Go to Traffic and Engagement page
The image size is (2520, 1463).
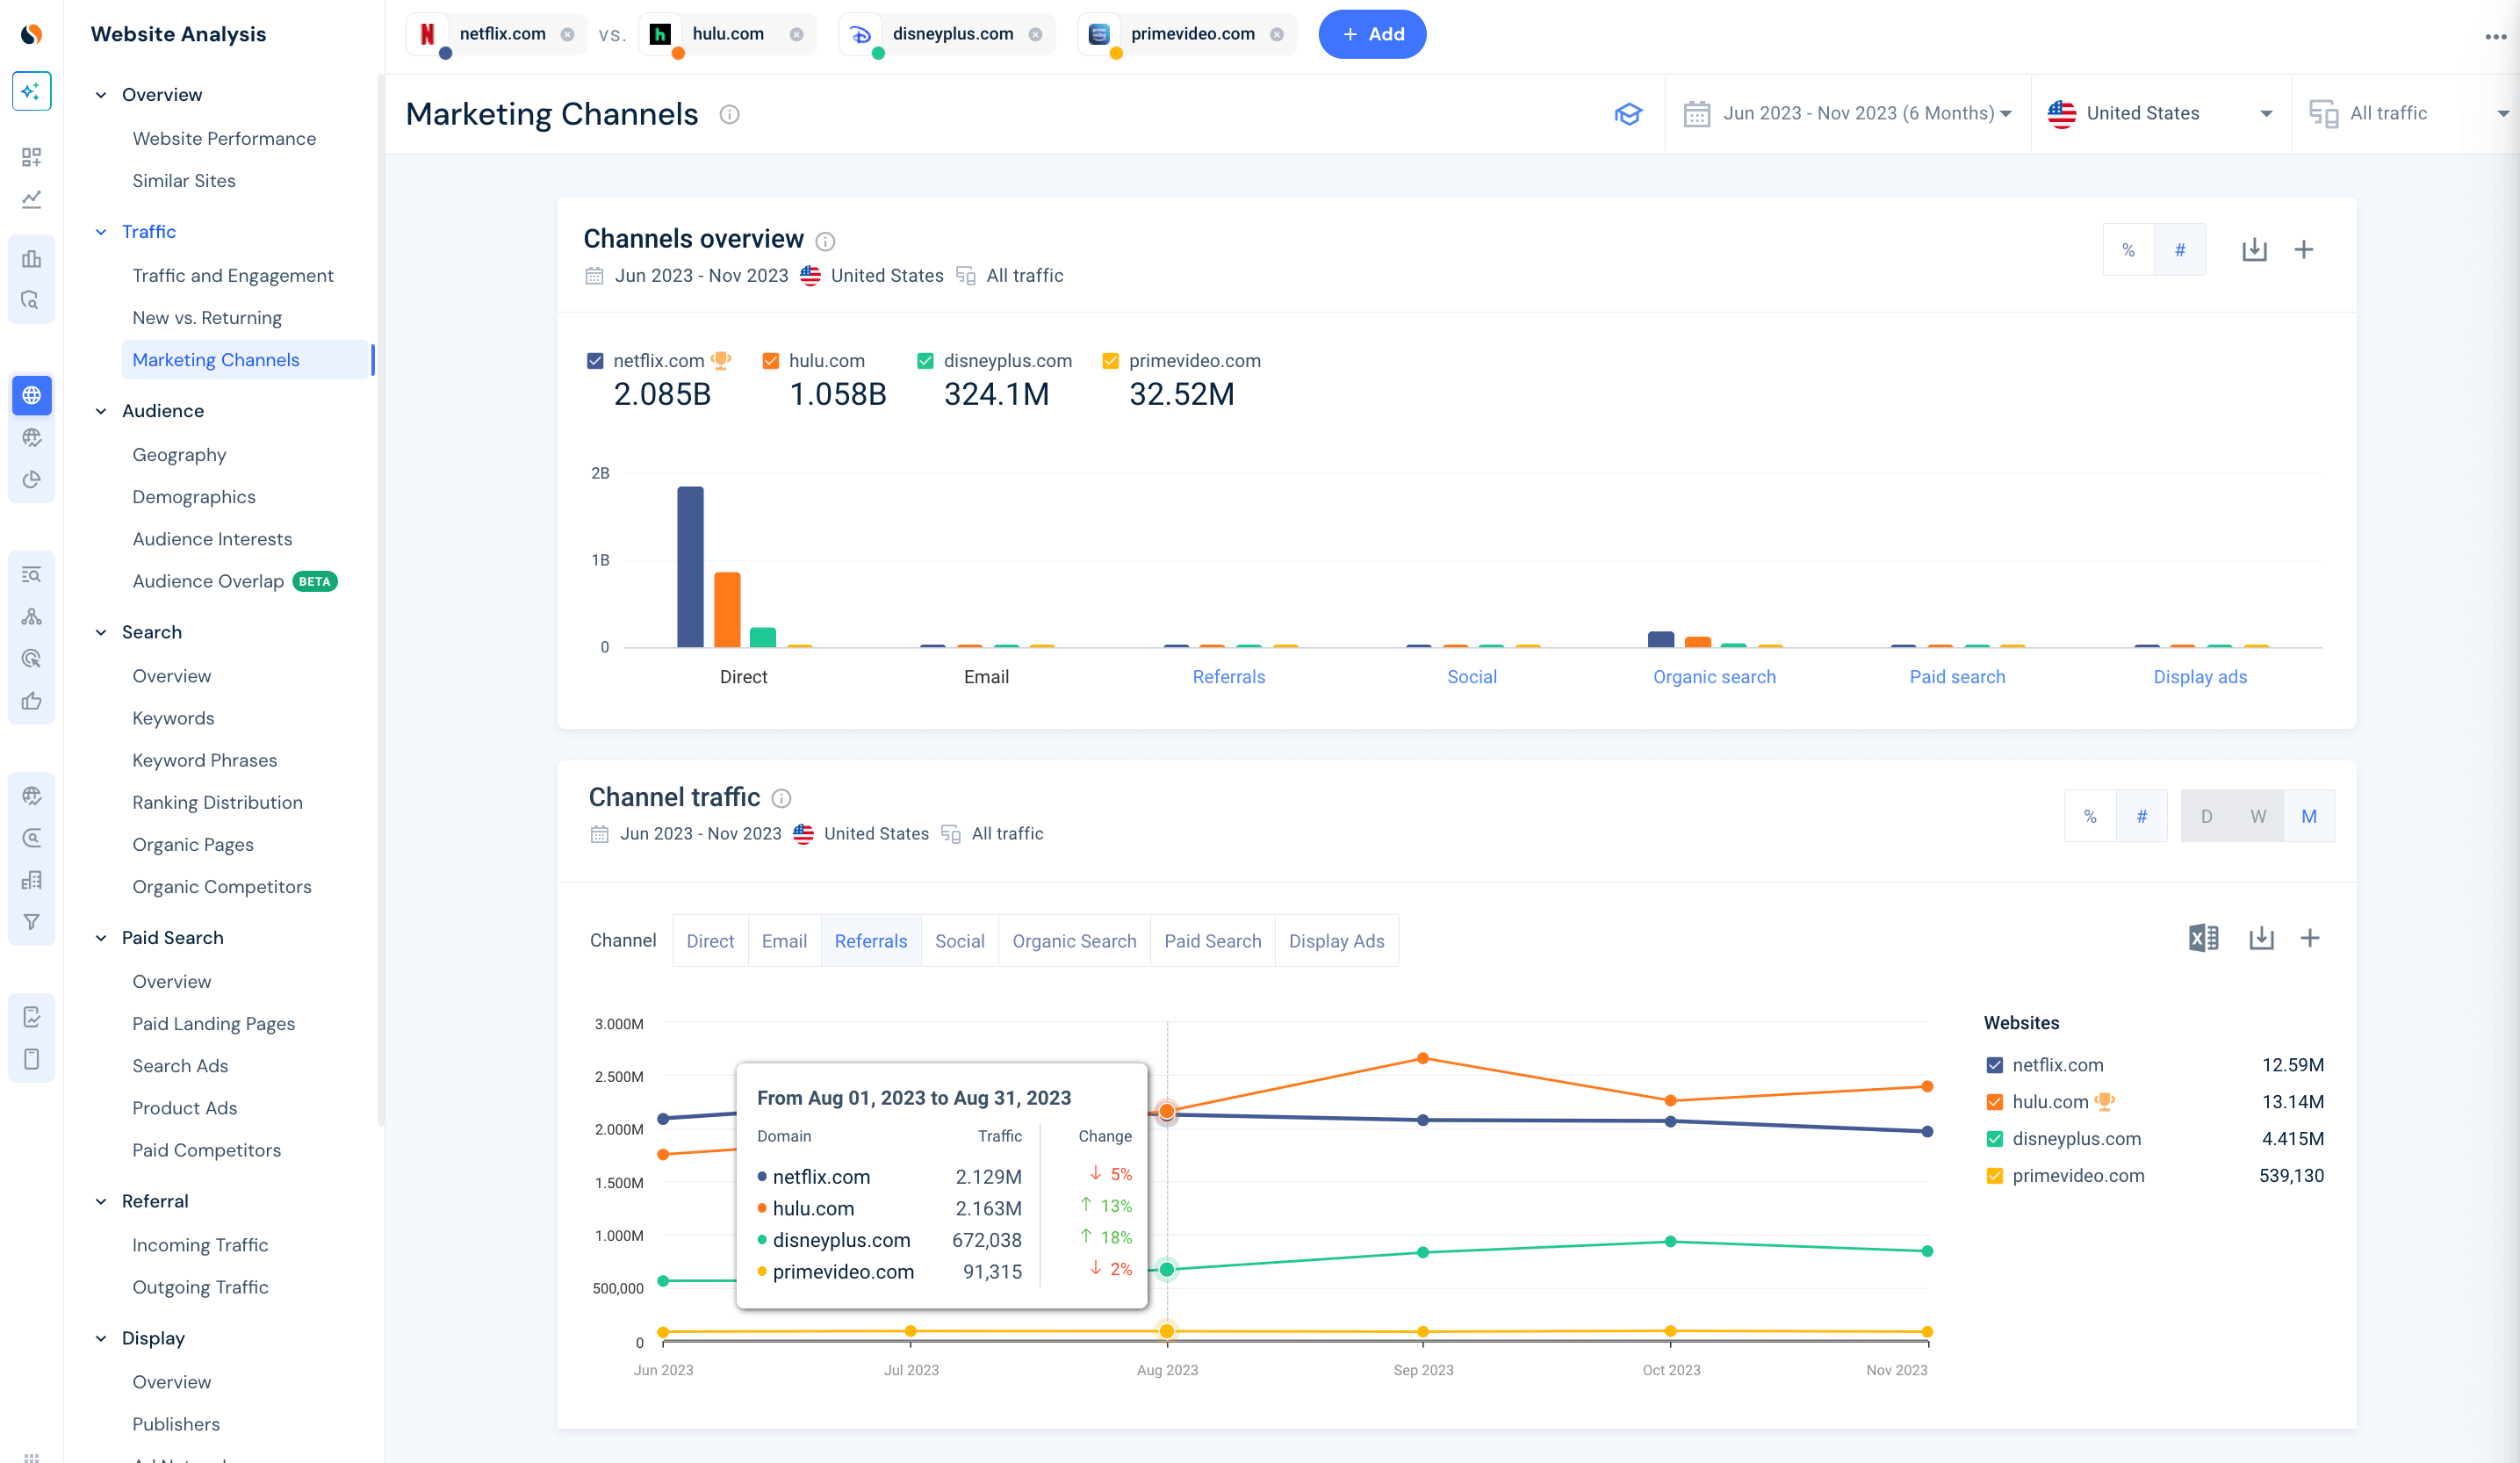coord(233,275)
